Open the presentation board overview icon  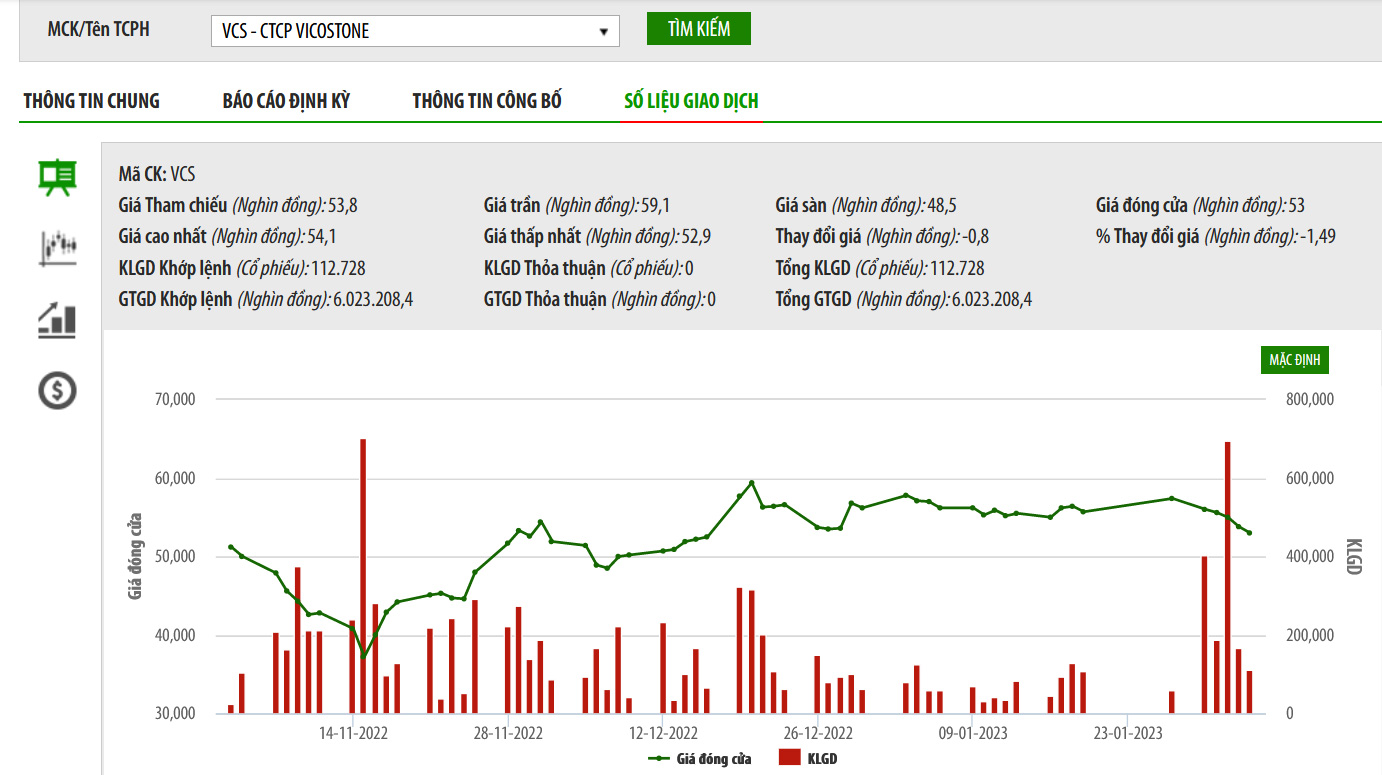click(57, 177)
